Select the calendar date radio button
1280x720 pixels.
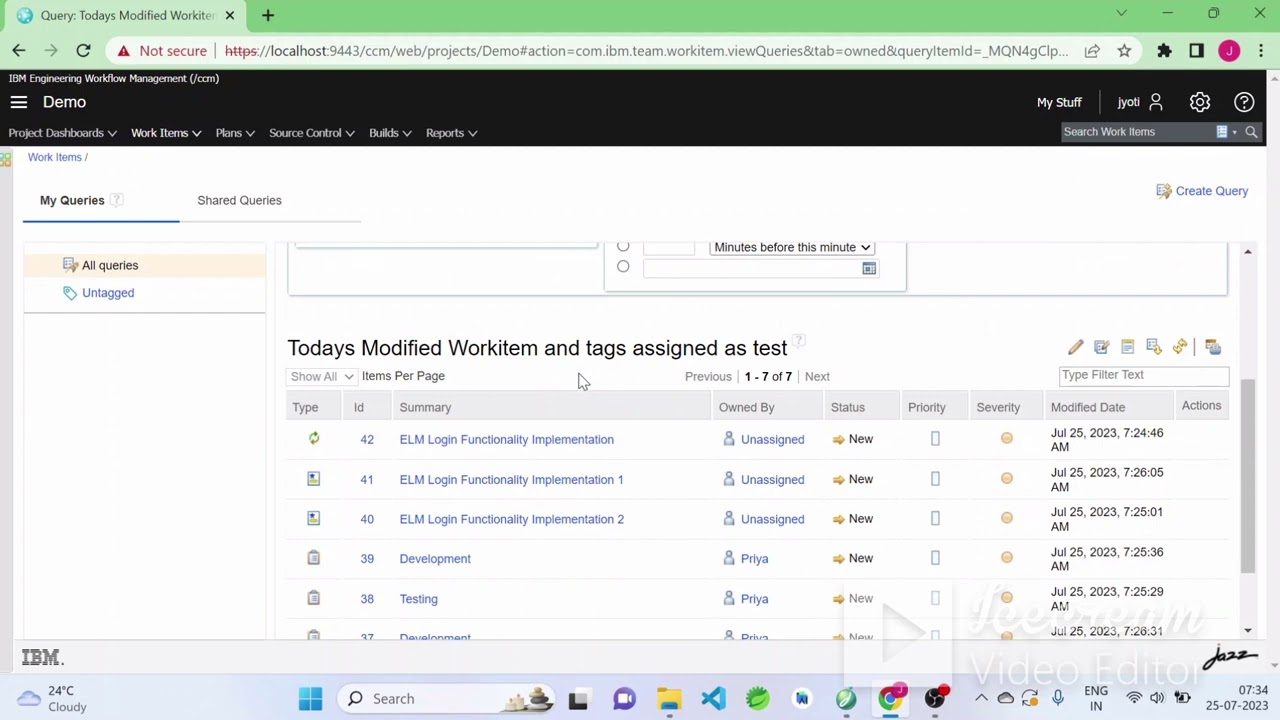click(623, 266)
